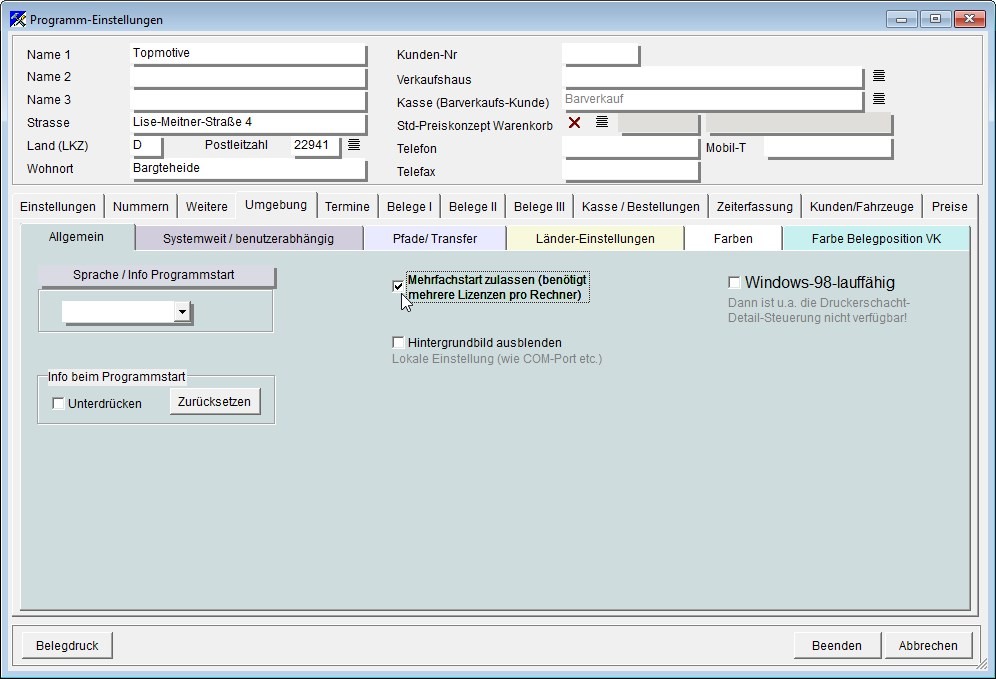Open the list icon next to Verkaufshaus field
The image size is (996, 679).
(x=878, y=76)
